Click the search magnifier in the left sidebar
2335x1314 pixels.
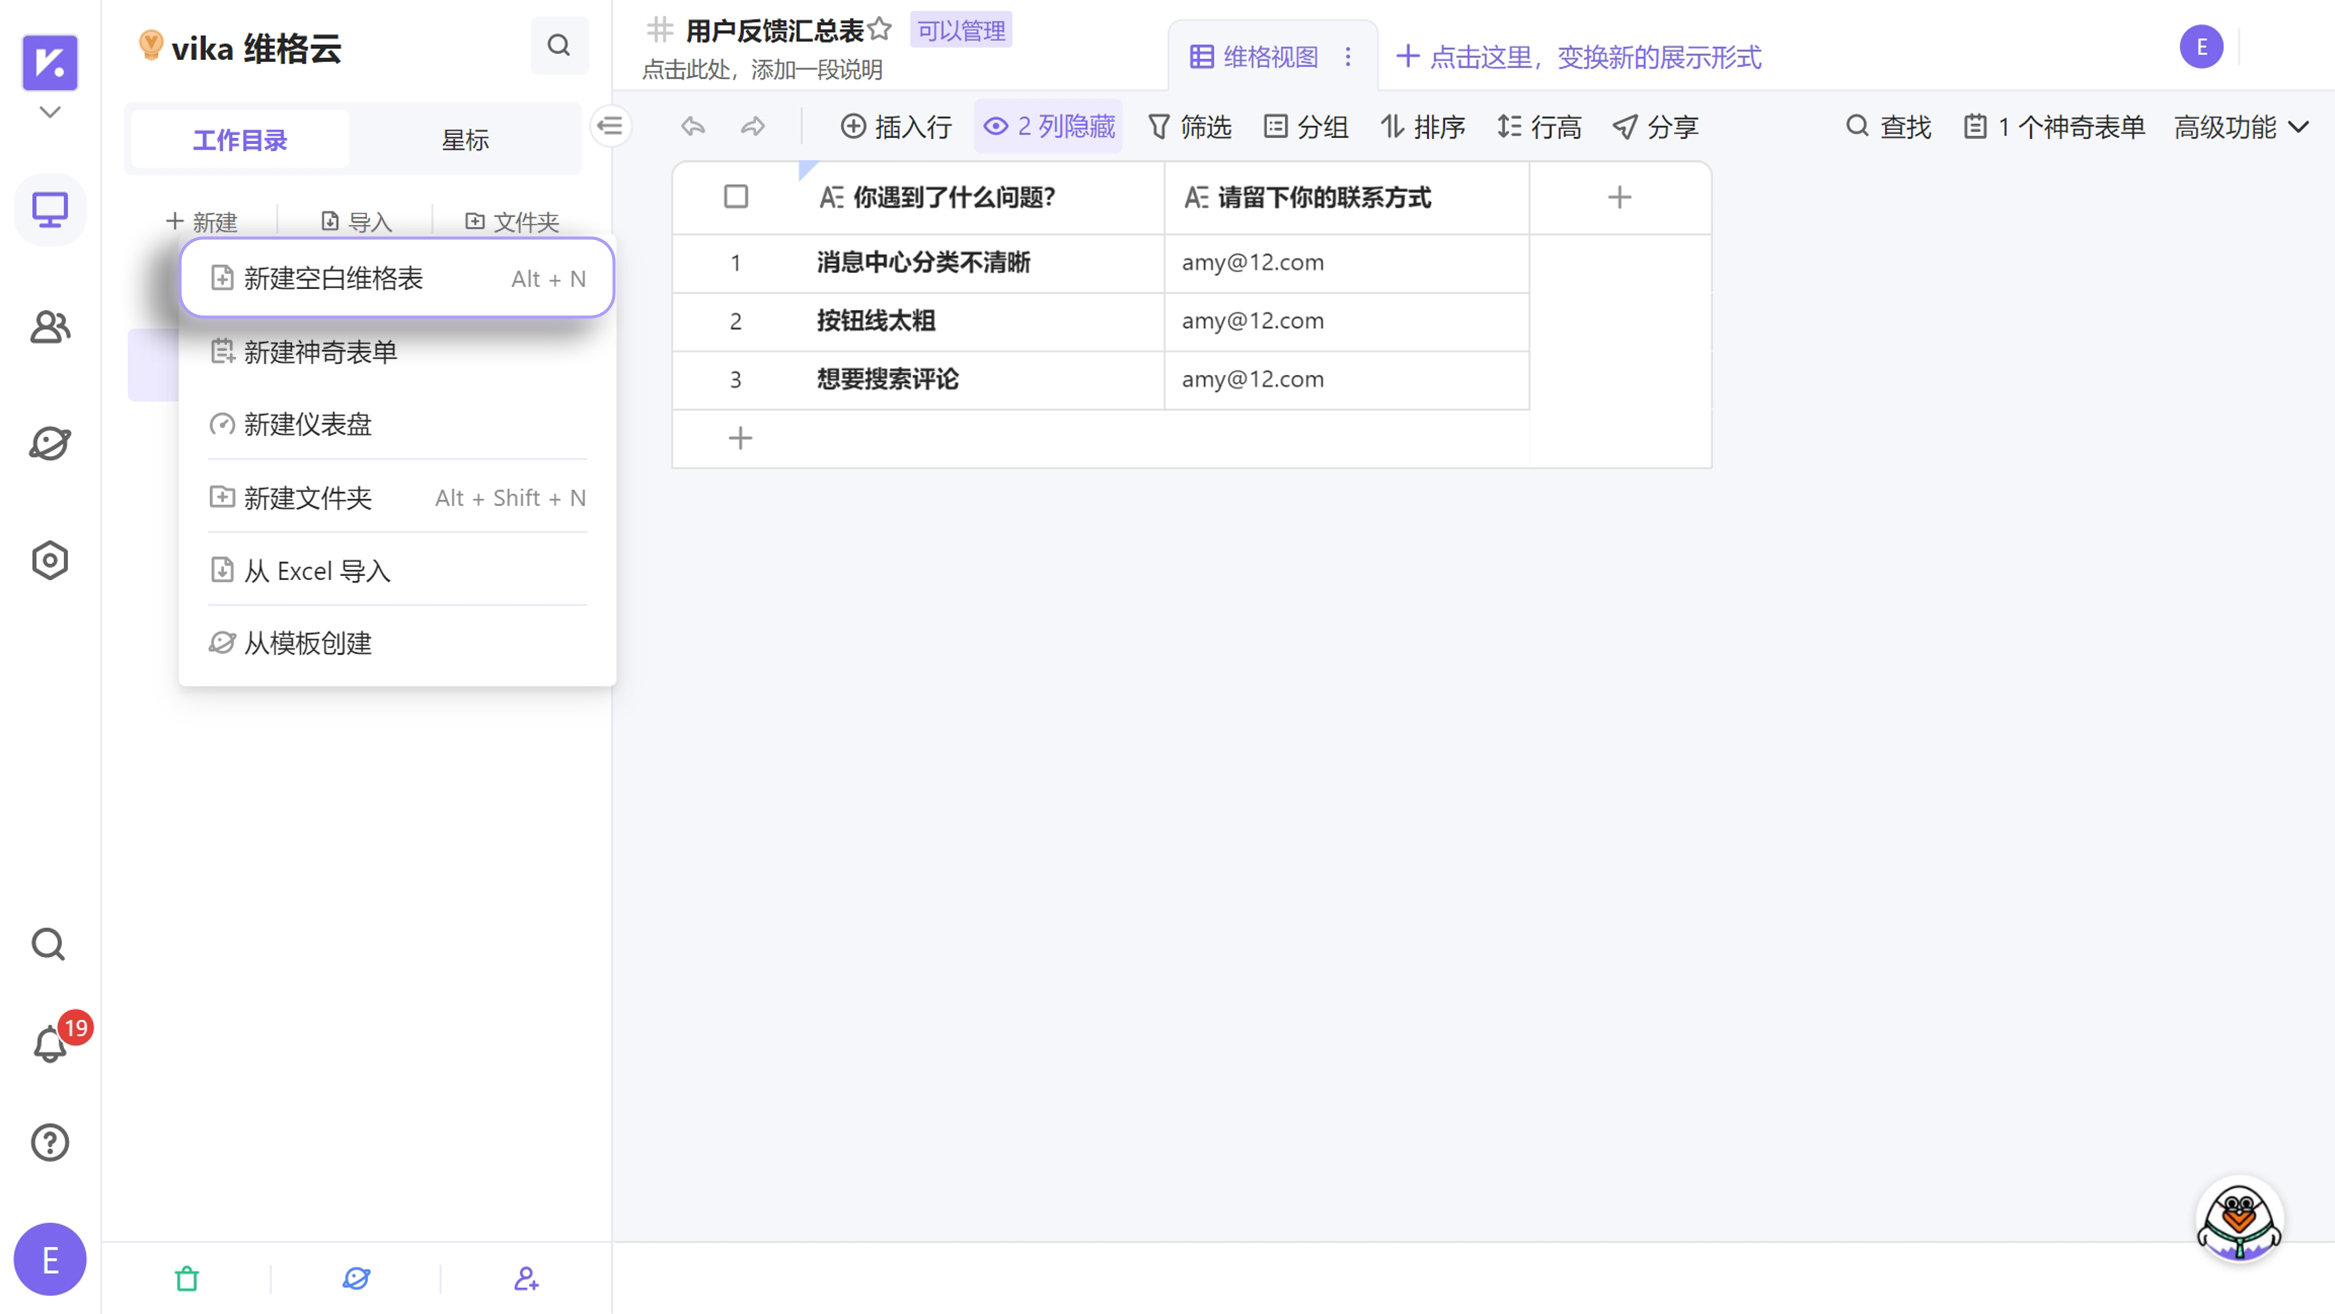(48, 943)
